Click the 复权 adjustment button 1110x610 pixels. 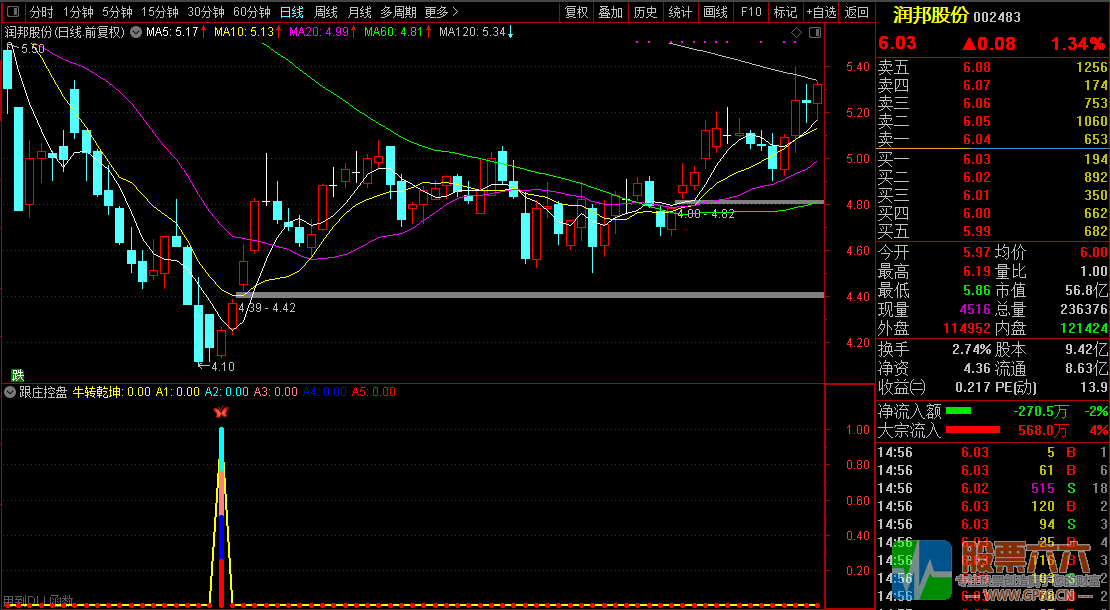[577, 12]
